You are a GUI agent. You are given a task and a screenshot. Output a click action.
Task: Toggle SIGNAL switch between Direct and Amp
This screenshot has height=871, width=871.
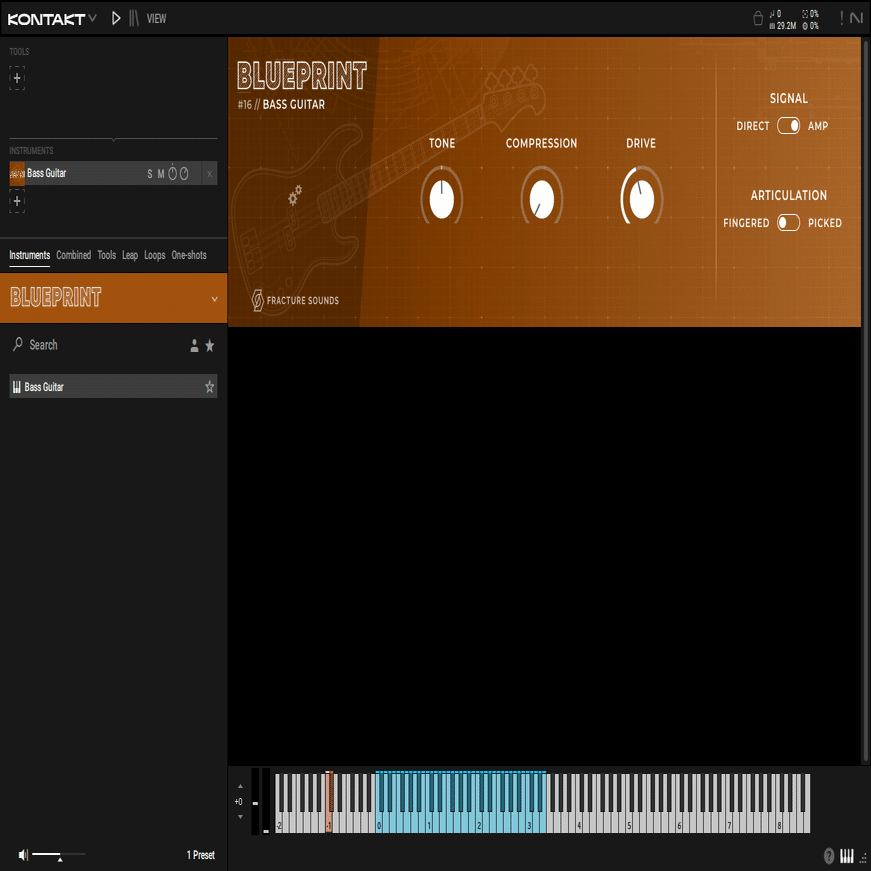[788, 126]
